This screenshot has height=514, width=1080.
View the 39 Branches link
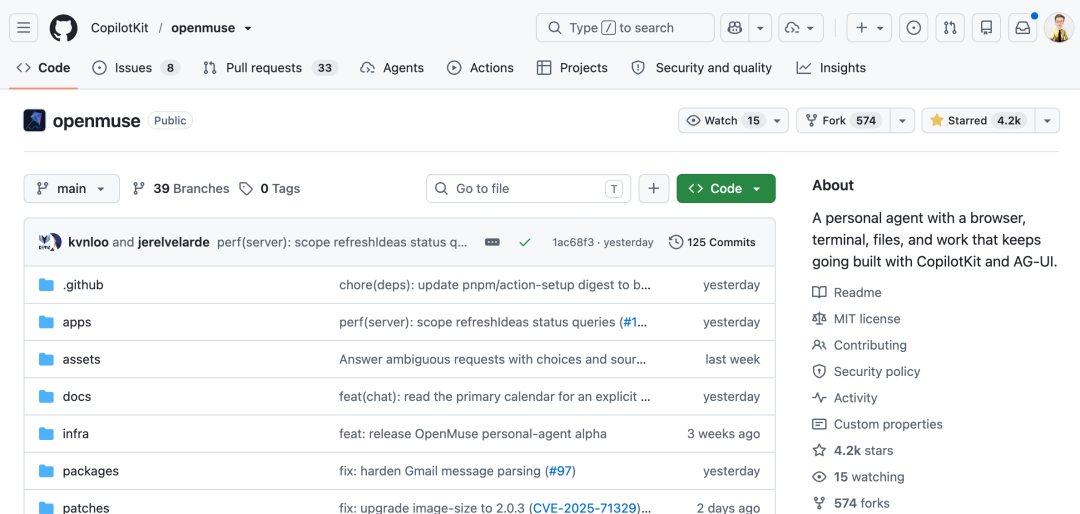pos(181,189)
